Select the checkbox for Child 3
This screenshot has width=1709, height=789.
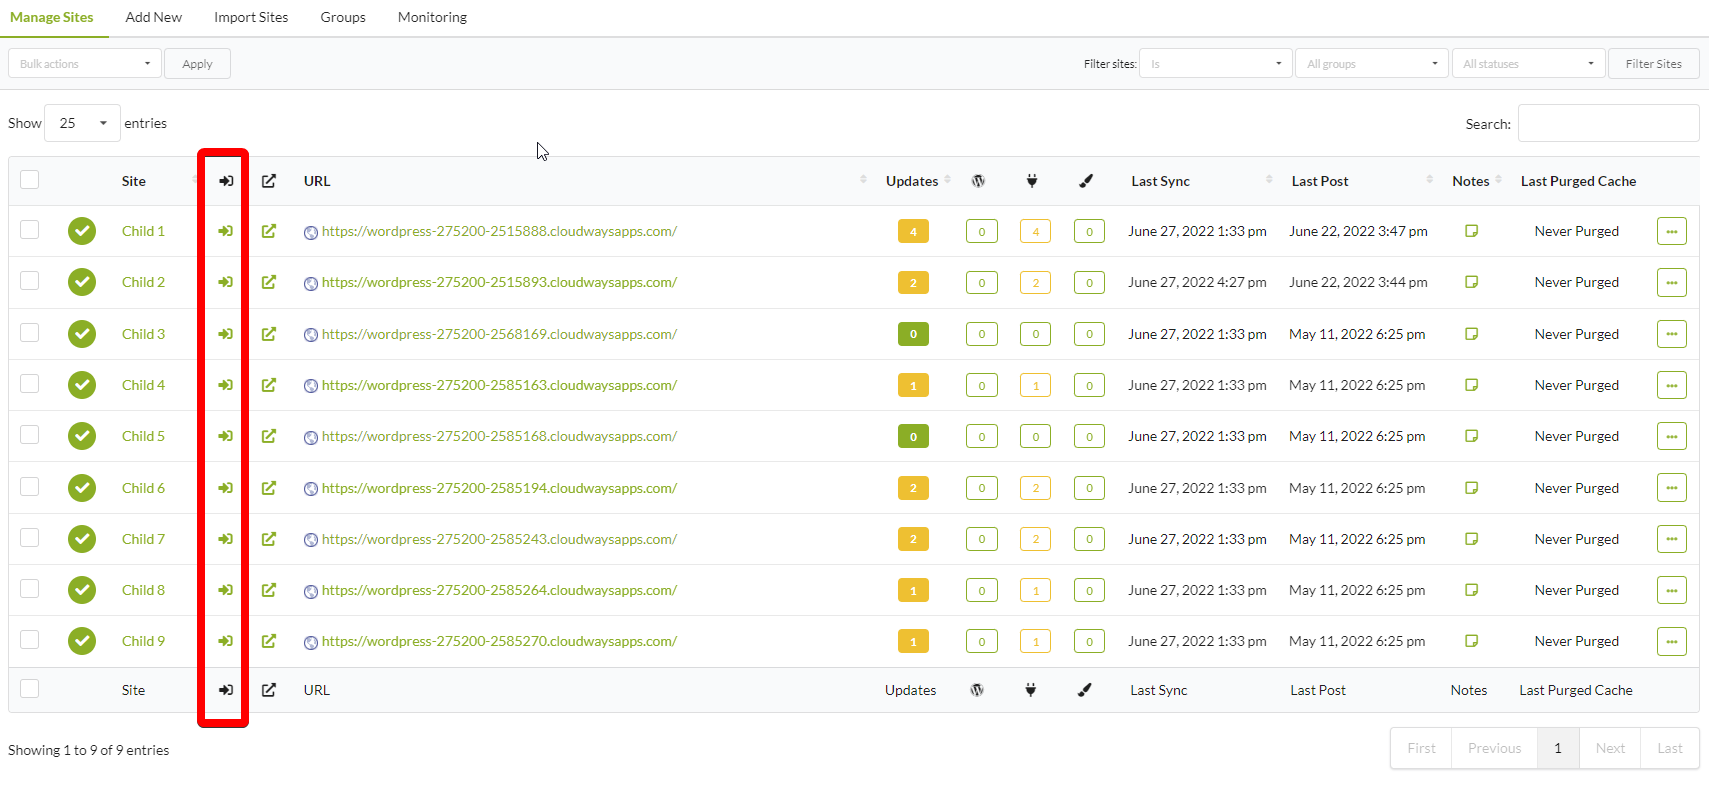click(30, 332)
